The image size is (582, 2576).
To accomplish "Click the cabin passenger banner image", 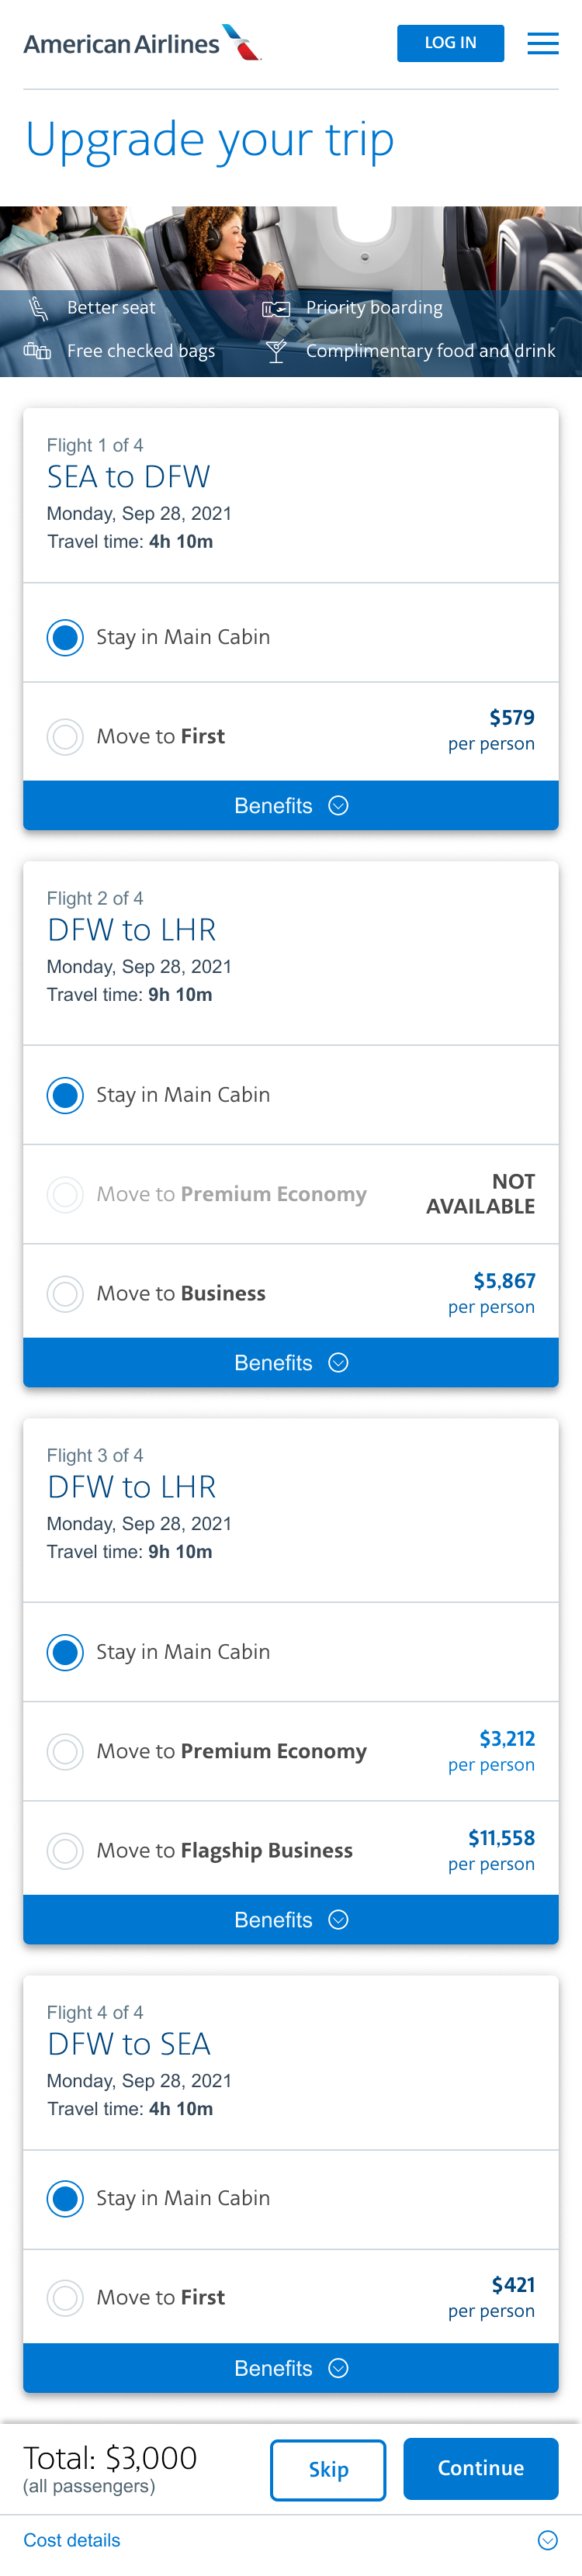I will [290, 248].
